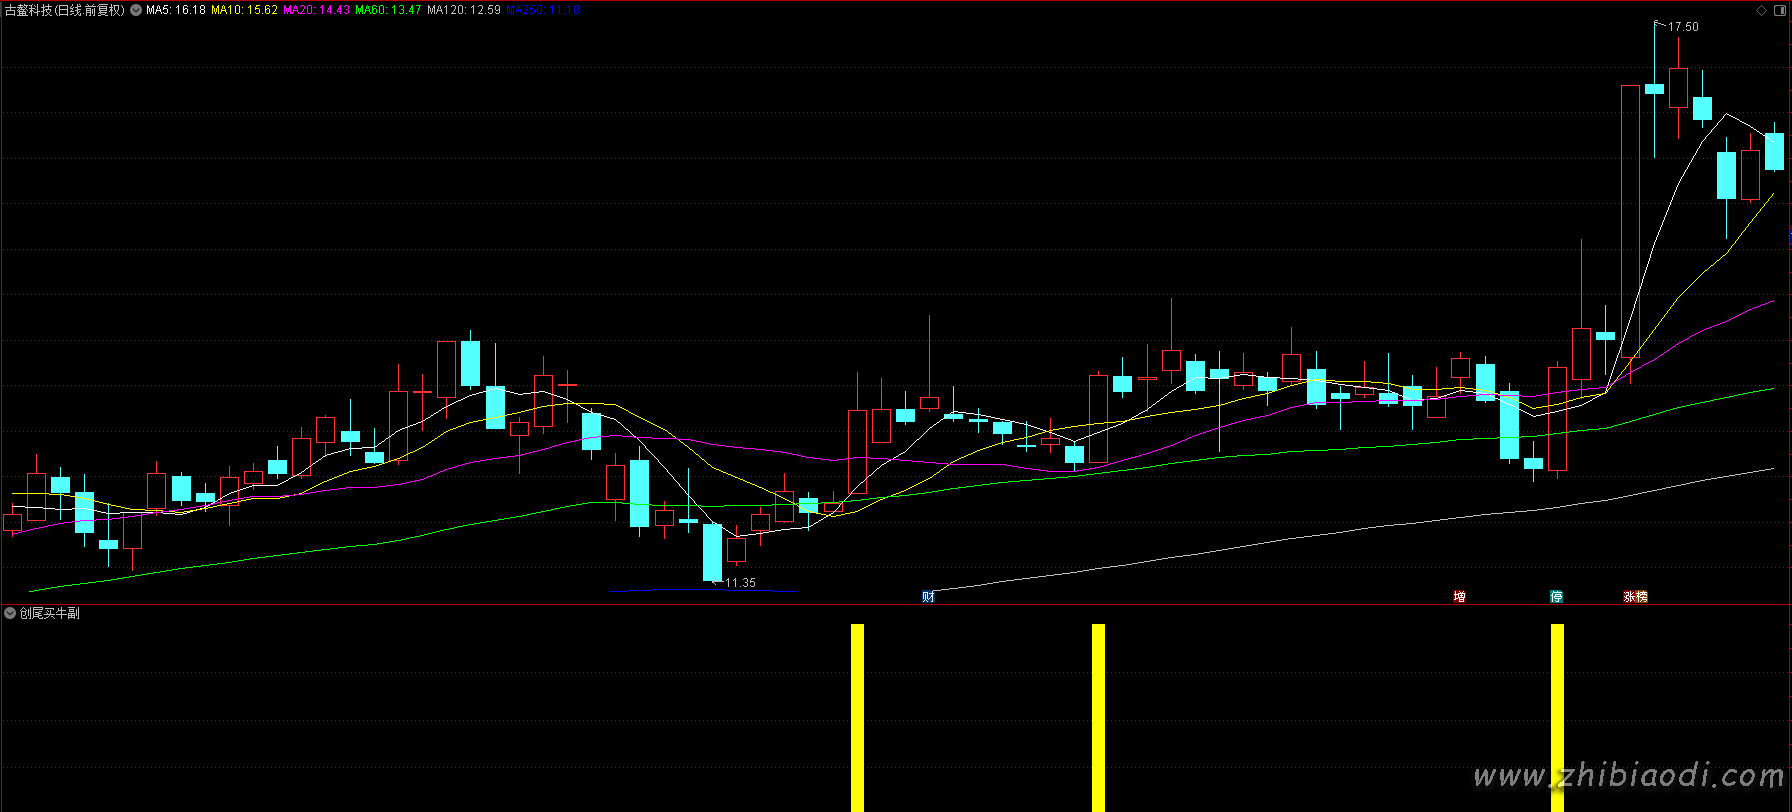The height and width of the screenshot is (812, 1792).
Task: Click the diamond icon at top right
Action: tap(1761, 11)
